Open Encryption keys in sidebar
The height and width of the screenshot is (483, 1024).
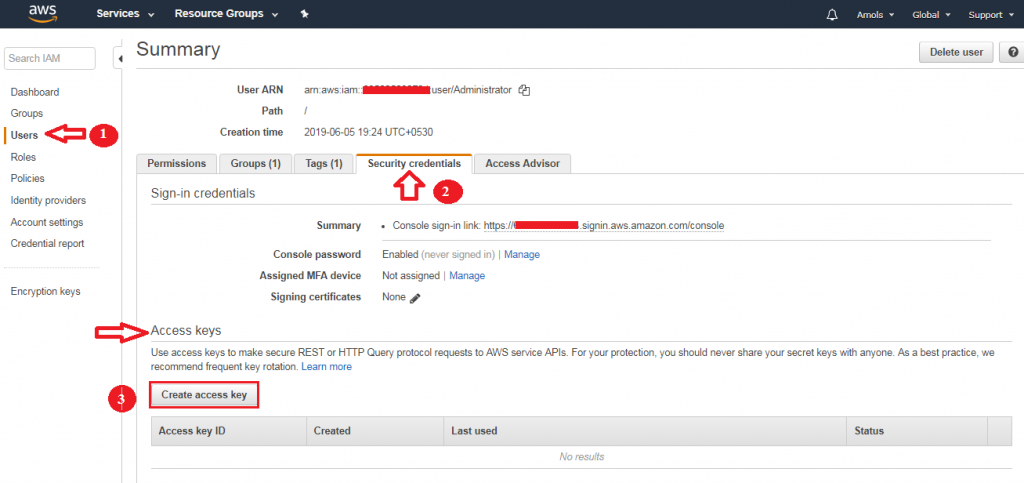point(45,291)
